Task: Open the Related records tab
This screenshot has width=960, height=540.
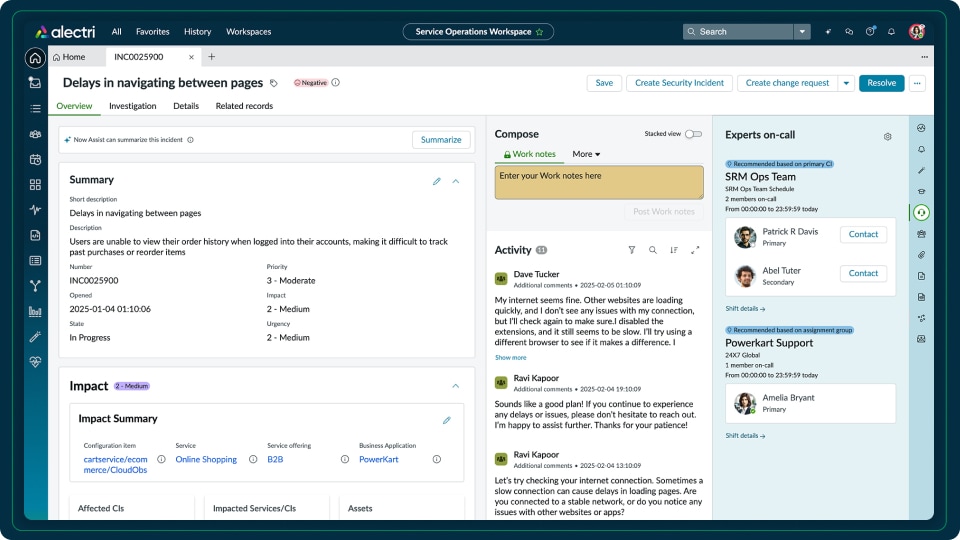Action: click(244, 106)
